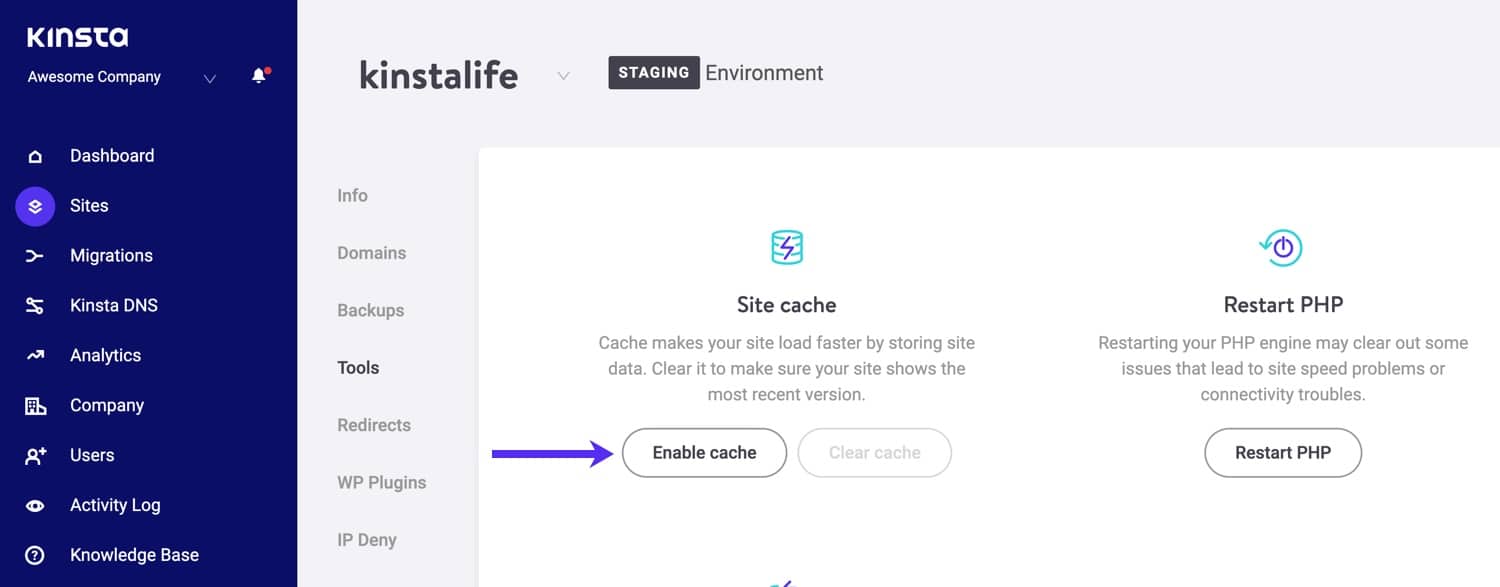The image size is (1500, 587).
Task: View notifications via the bell icon
Action: point(259,74)
